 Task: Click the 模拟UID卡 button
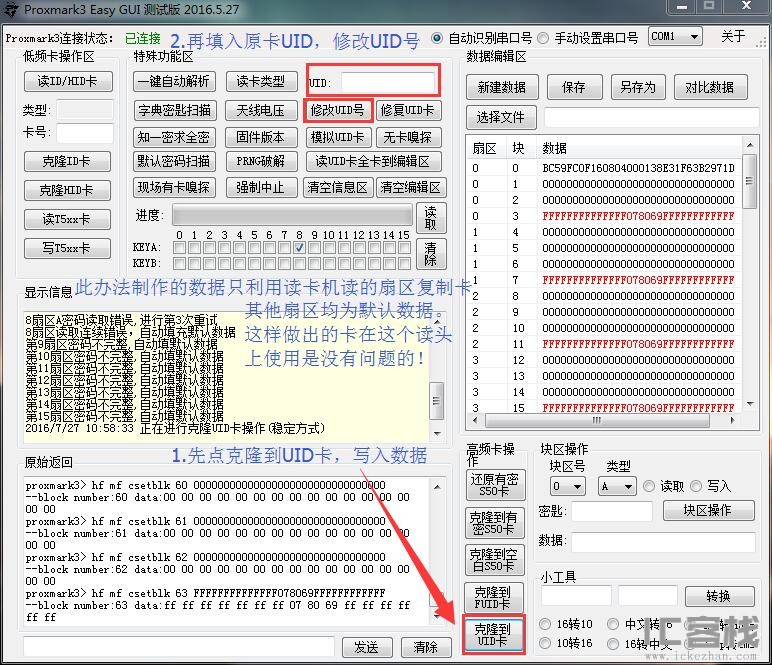(338, 137)
